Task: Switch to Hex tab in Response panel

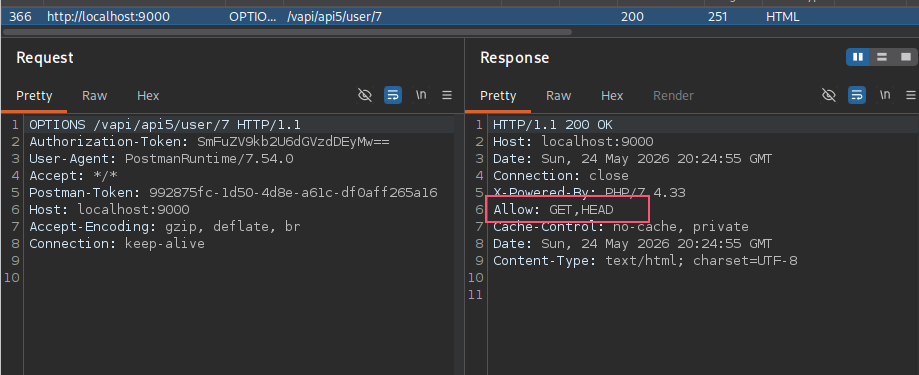Action: coord(612,96)
